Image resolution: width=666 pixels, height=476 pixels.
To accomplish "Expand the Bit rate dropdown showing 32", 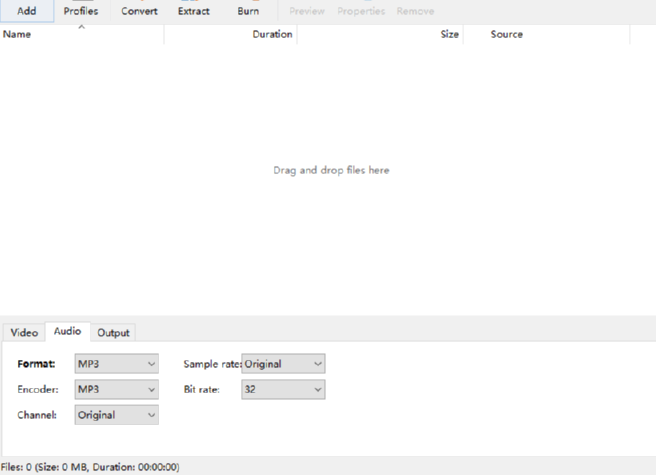I will coord(283,389).
